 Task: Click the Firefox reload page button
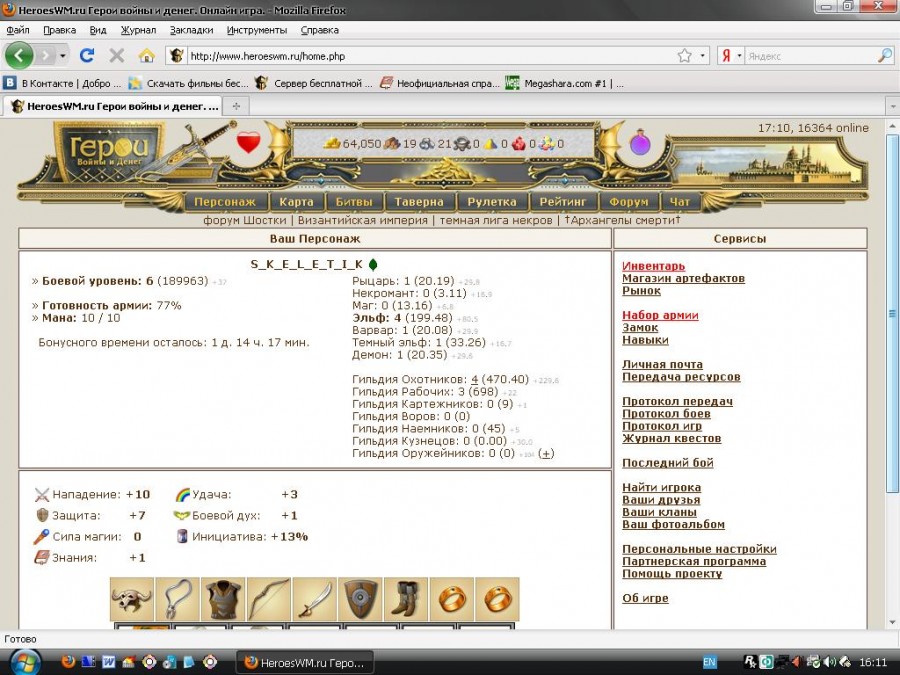point(87,55)
